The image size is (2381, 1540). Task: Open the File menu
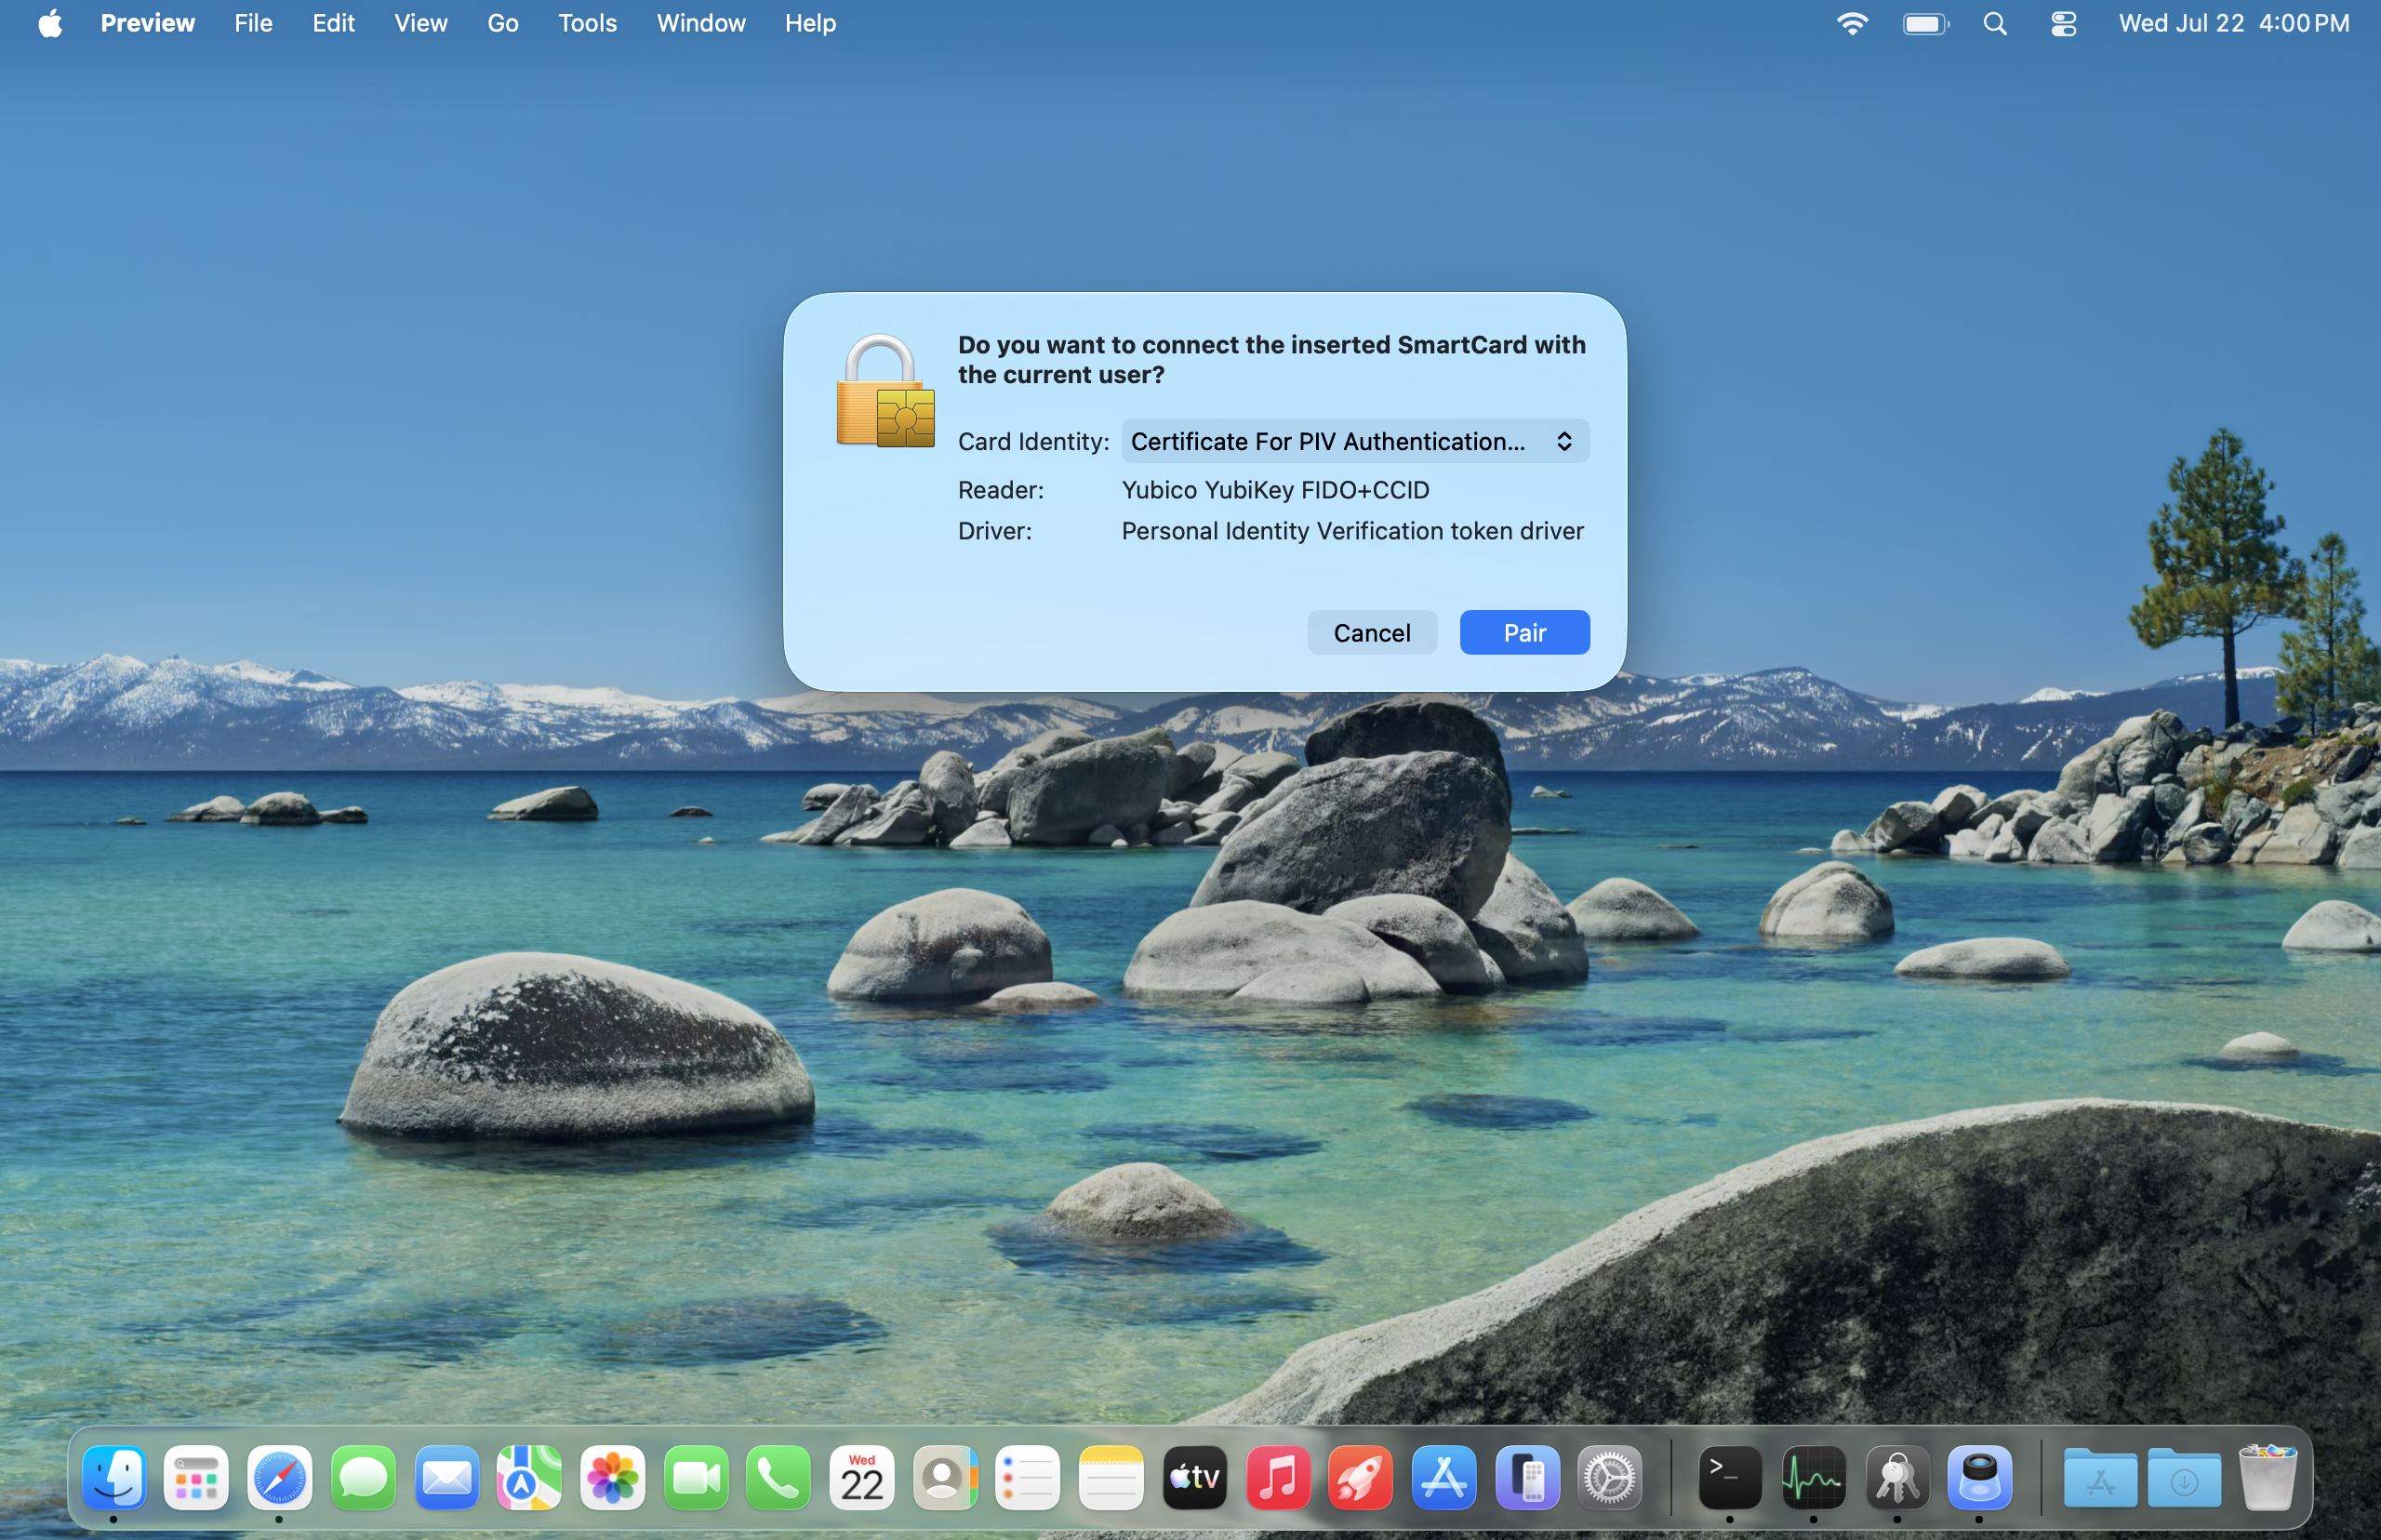click(253, 23)
